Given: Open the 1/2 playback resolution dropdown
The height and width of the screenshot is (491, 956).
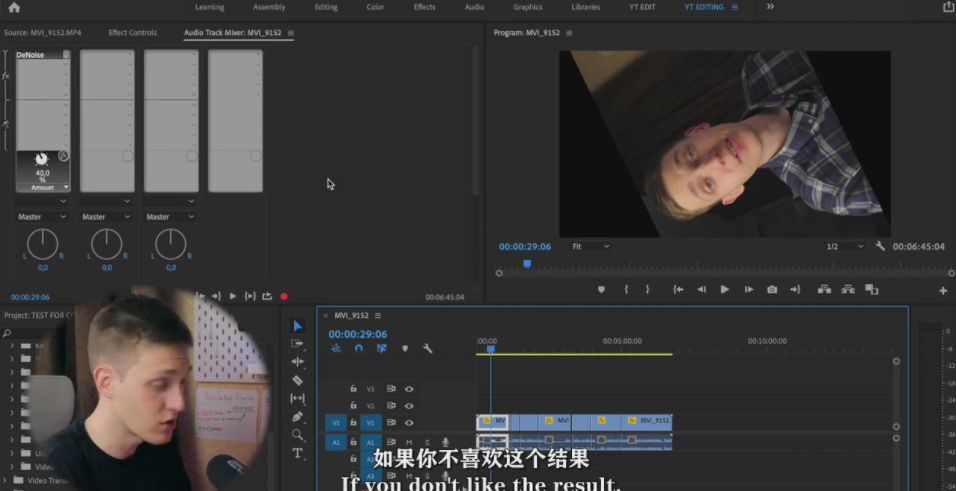Looking at the screenshot, I should click(x=846, y=246).
